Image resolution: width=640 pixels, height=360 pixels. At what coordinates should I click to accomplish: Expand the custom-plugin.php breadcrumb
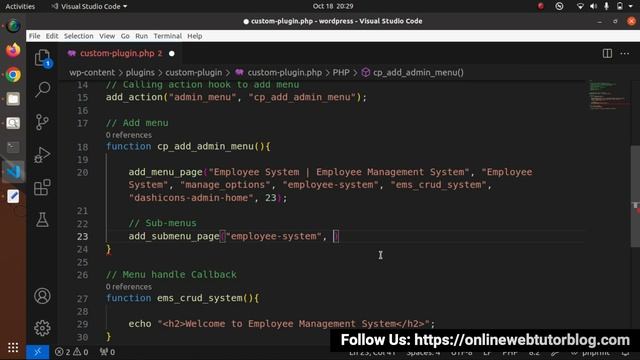point(284,73)
